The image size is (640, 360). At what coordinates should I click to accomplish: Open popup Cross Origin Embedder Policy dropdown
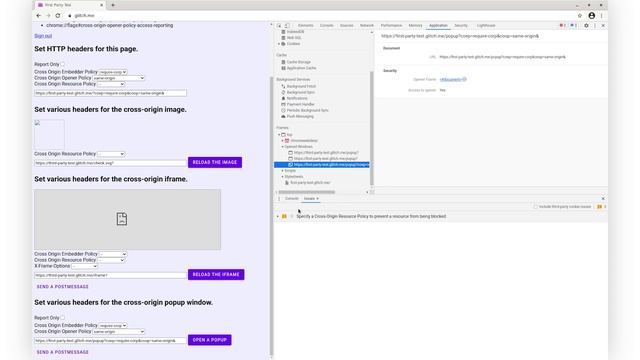[113, 325]
